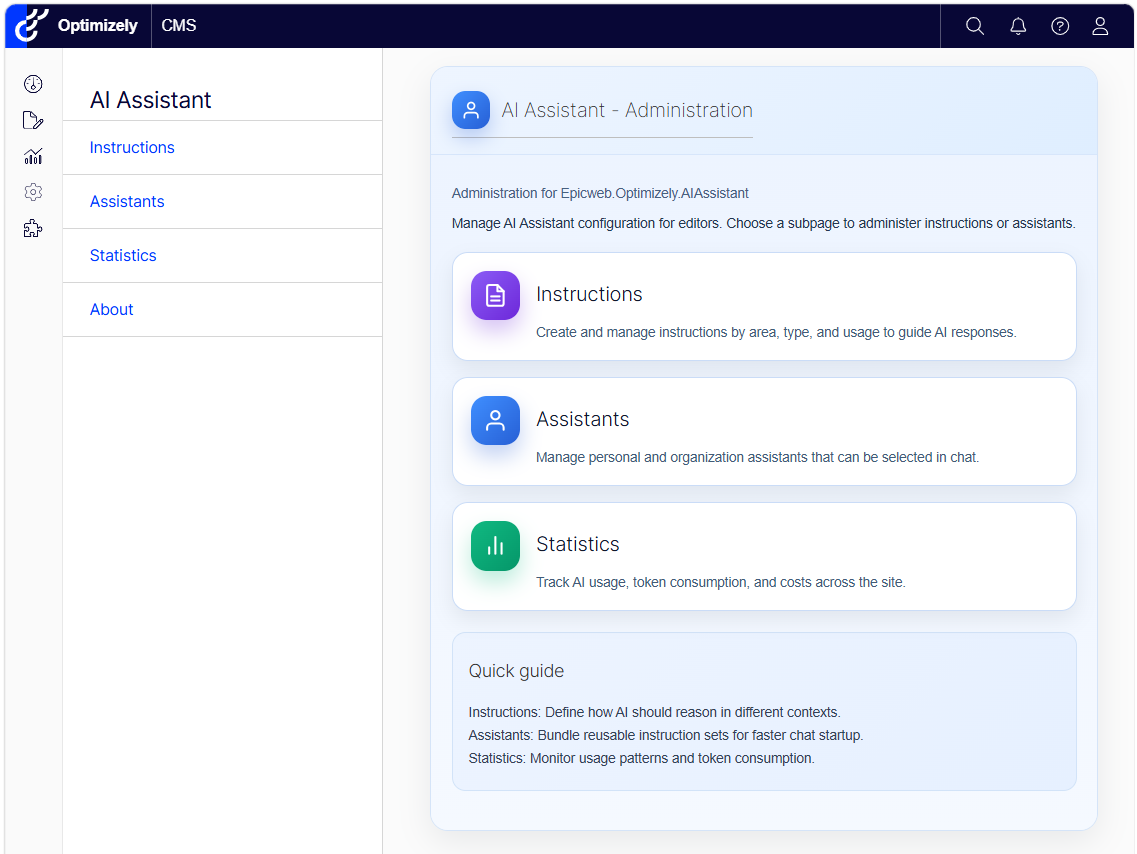Click the AI Assistant sidebar heading
1137x854 pixels.
[x=151, y=99]
